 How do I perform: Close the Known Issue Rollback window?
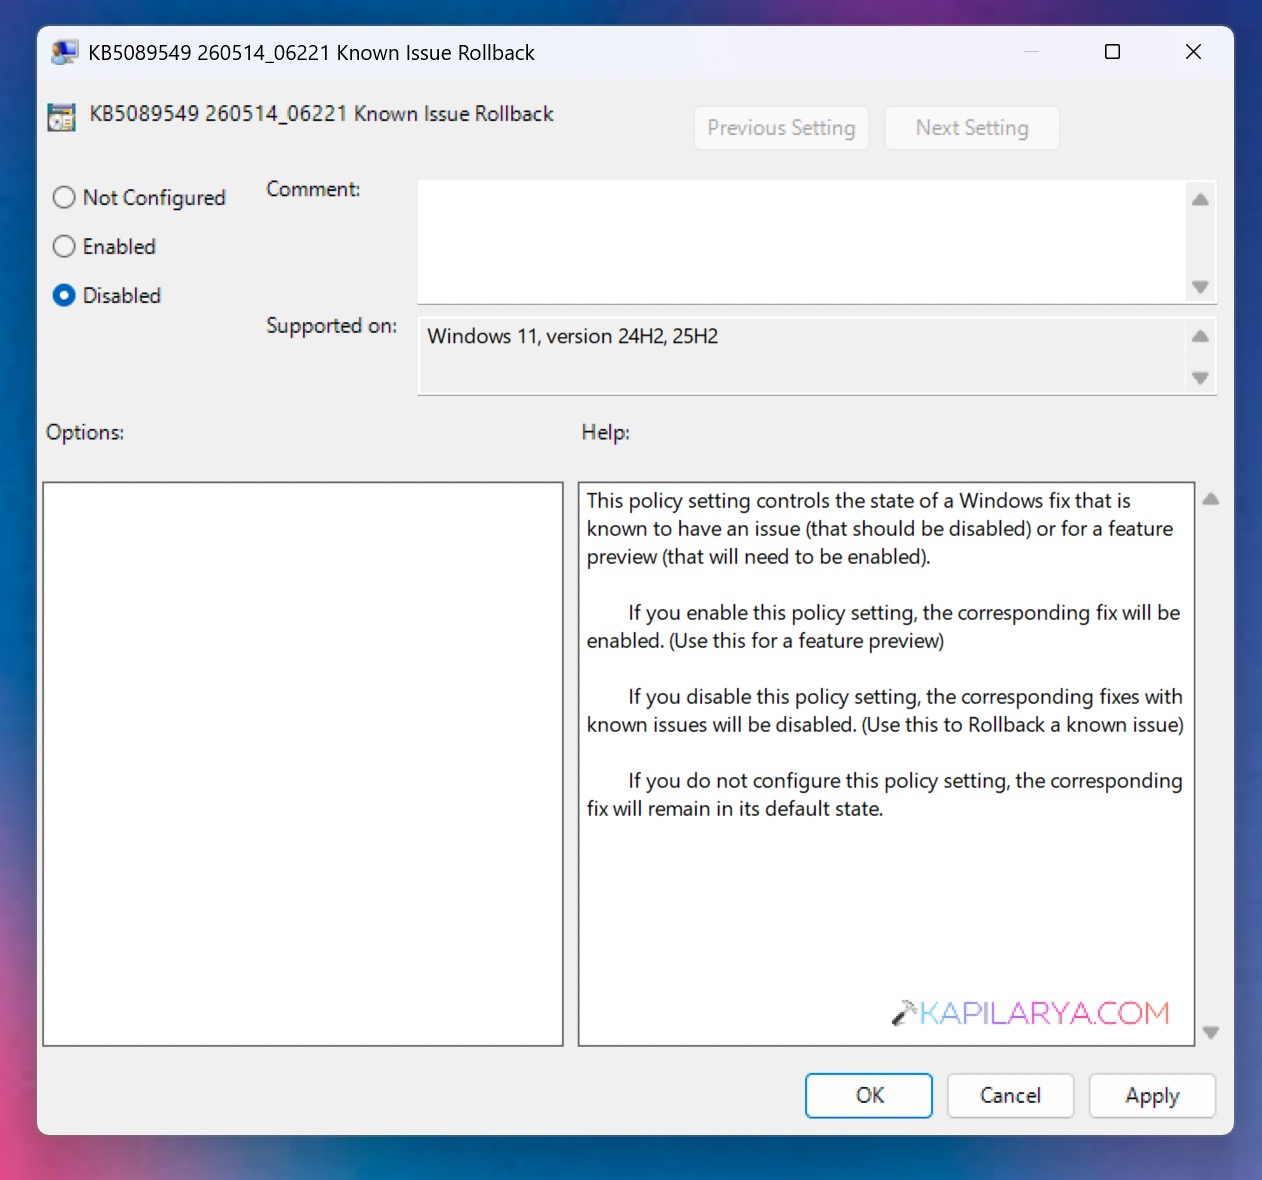(1193, 52)
